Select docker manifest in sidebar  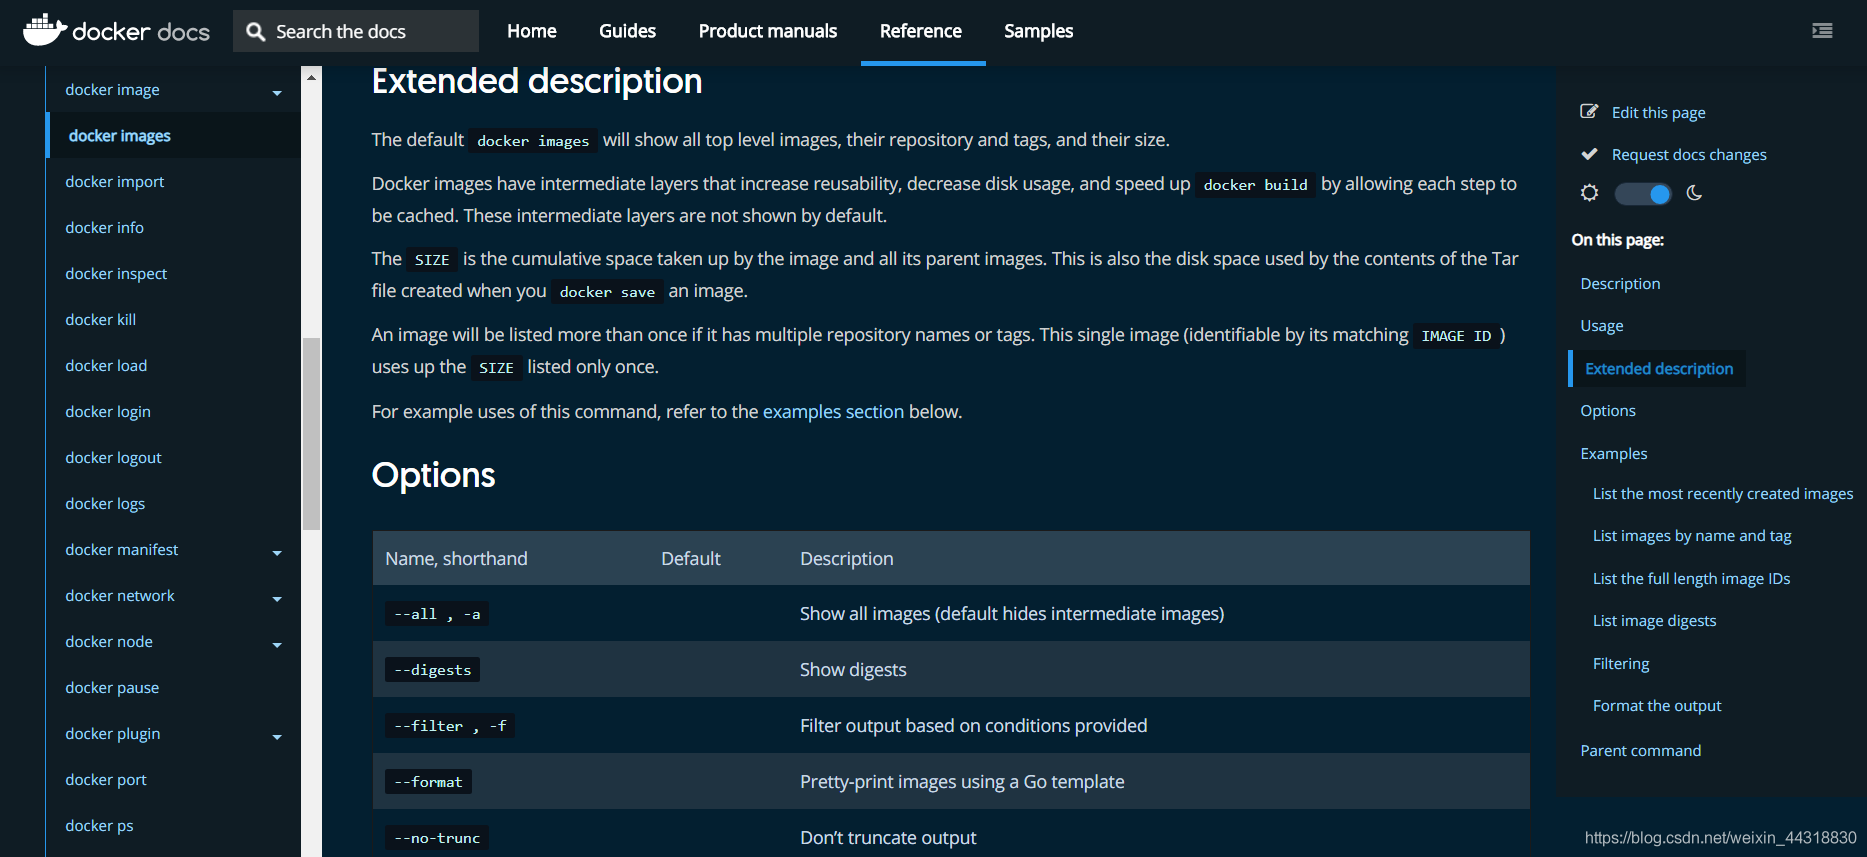[x=122, y=550]
